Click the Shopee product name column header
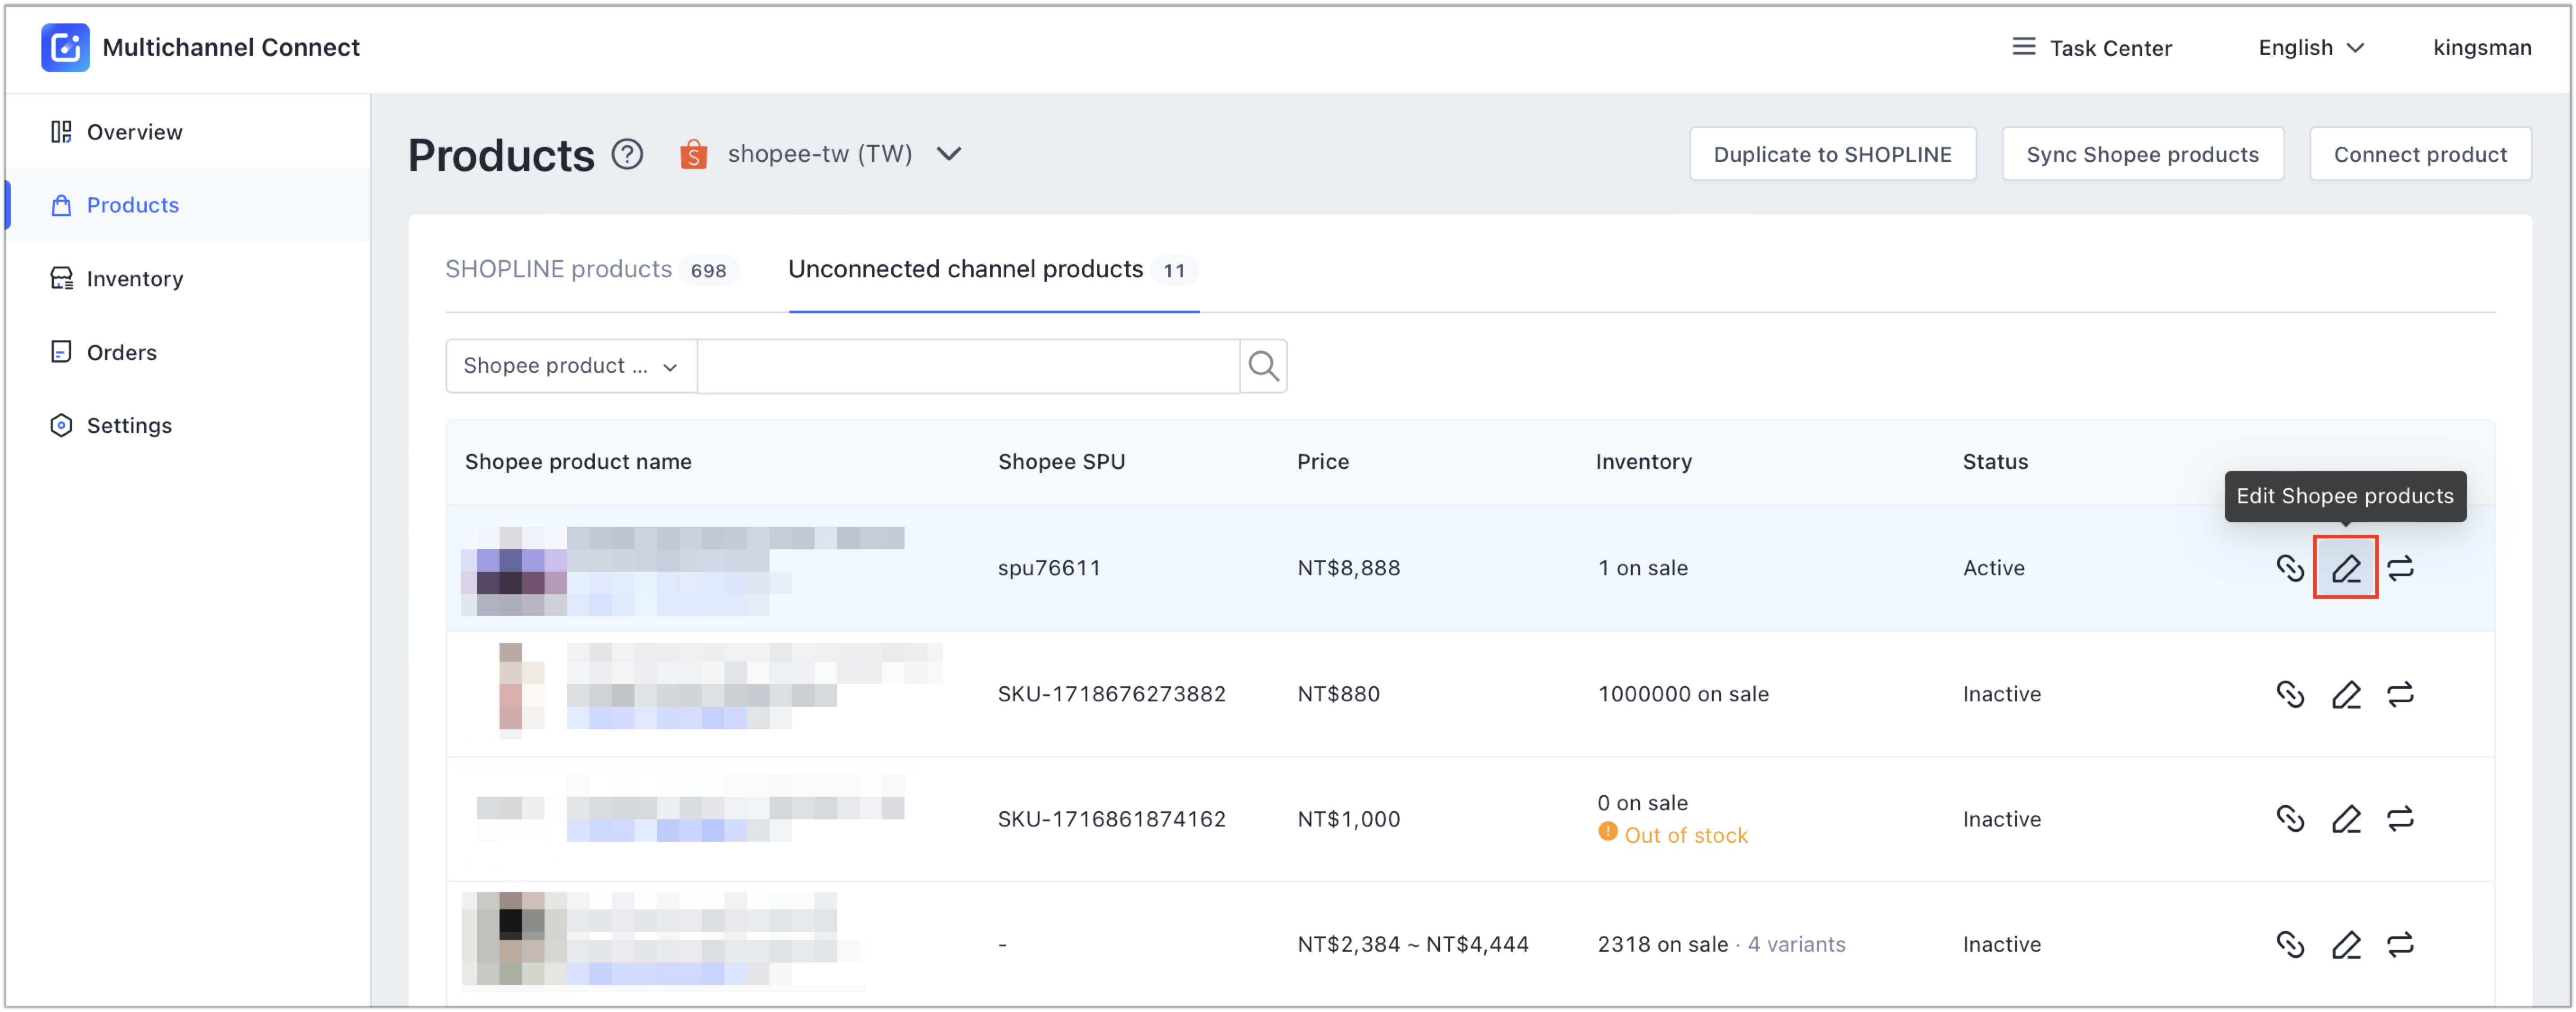Screen dimensions: 2576x1012 point(578,462)
